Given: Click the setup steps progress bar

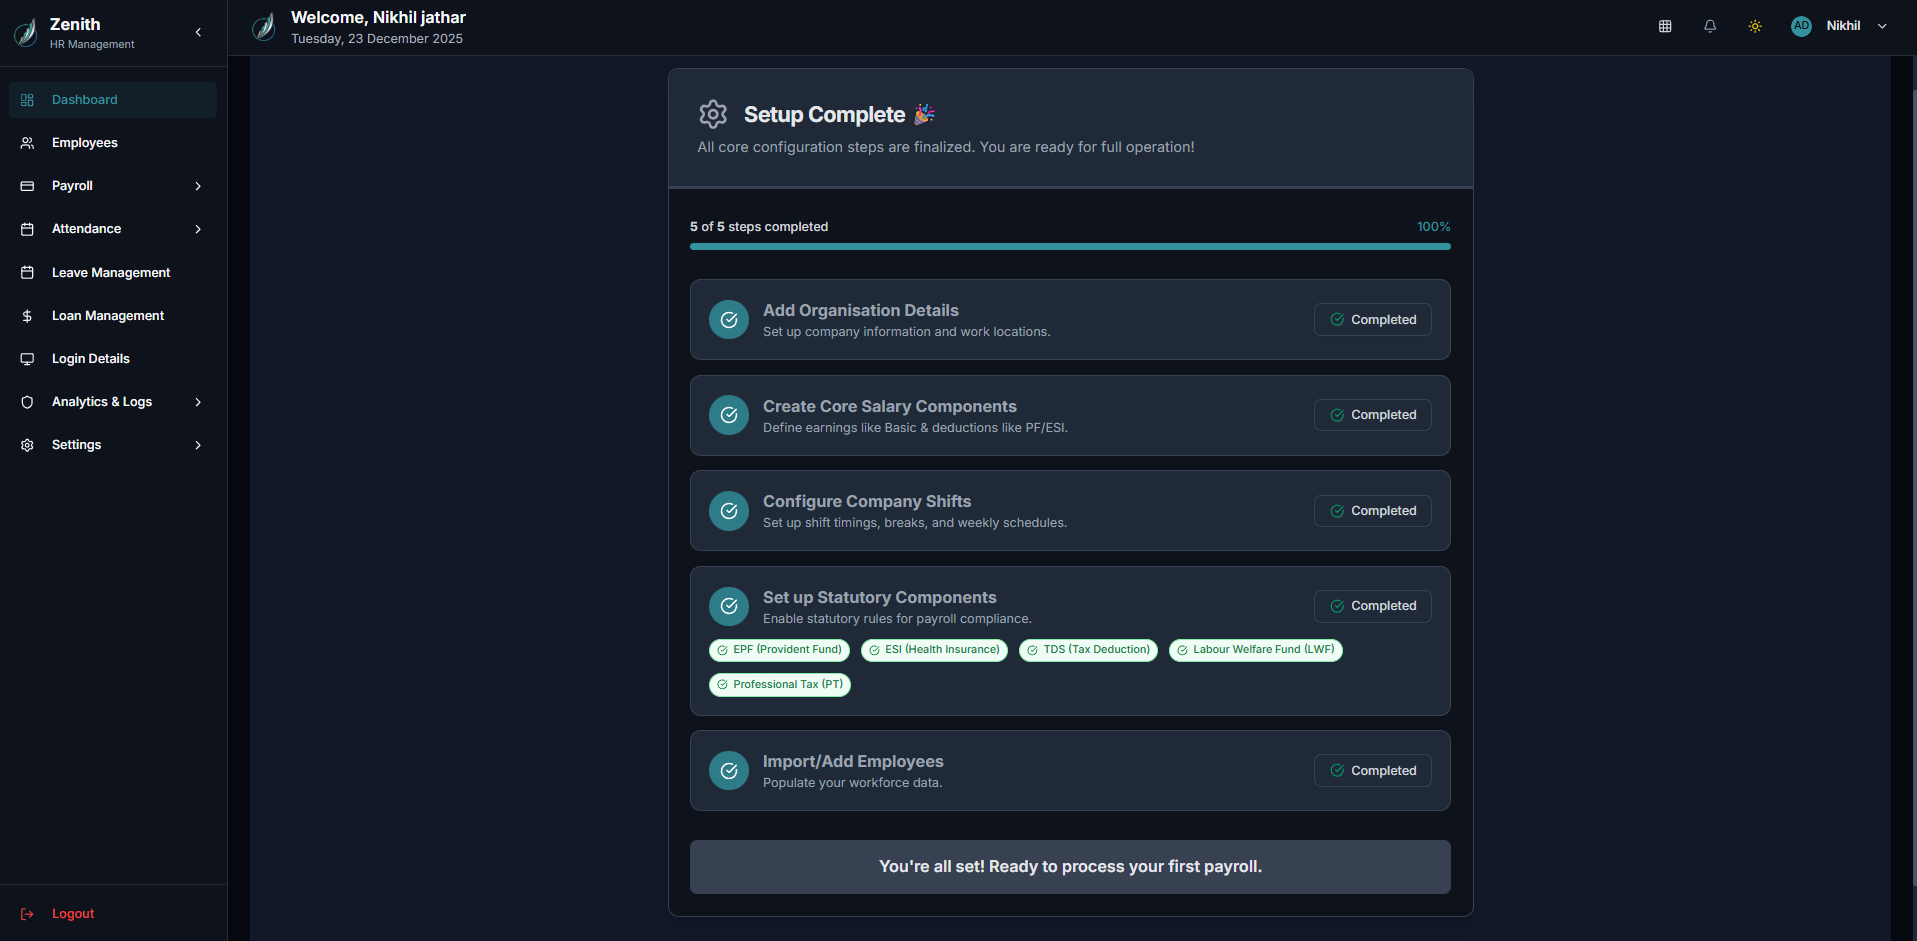Looking at the screenshot, I should pyautogui.click(x=1070, y=246).
